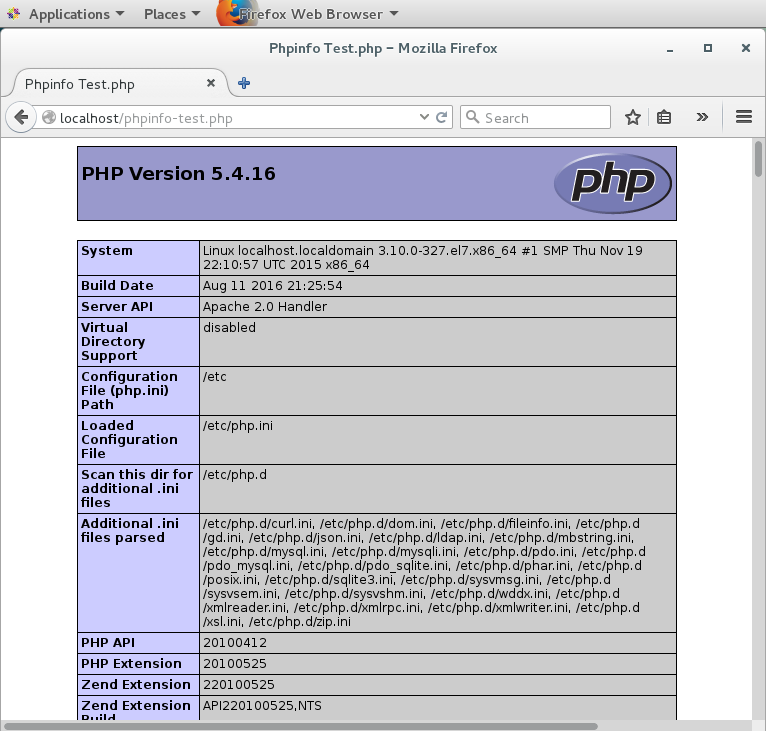The width and height of the screenshot is (766, 731).
Task: Show bookmarks using the clipboard list icon
Action: [664, 118]
